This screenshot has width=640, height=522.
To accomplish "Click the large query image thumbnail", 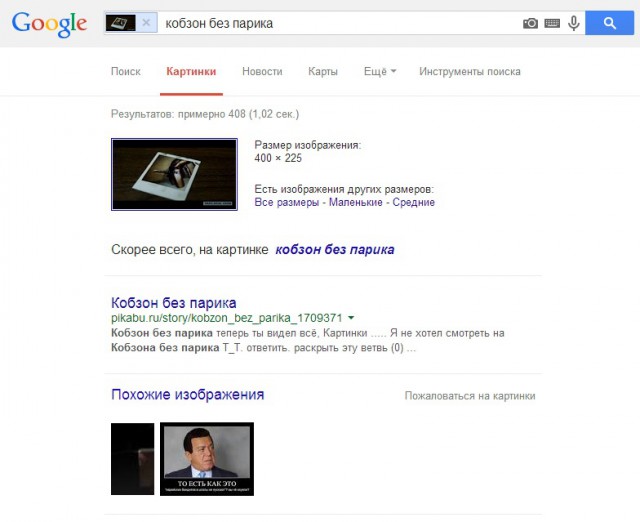I will (174, 174).
